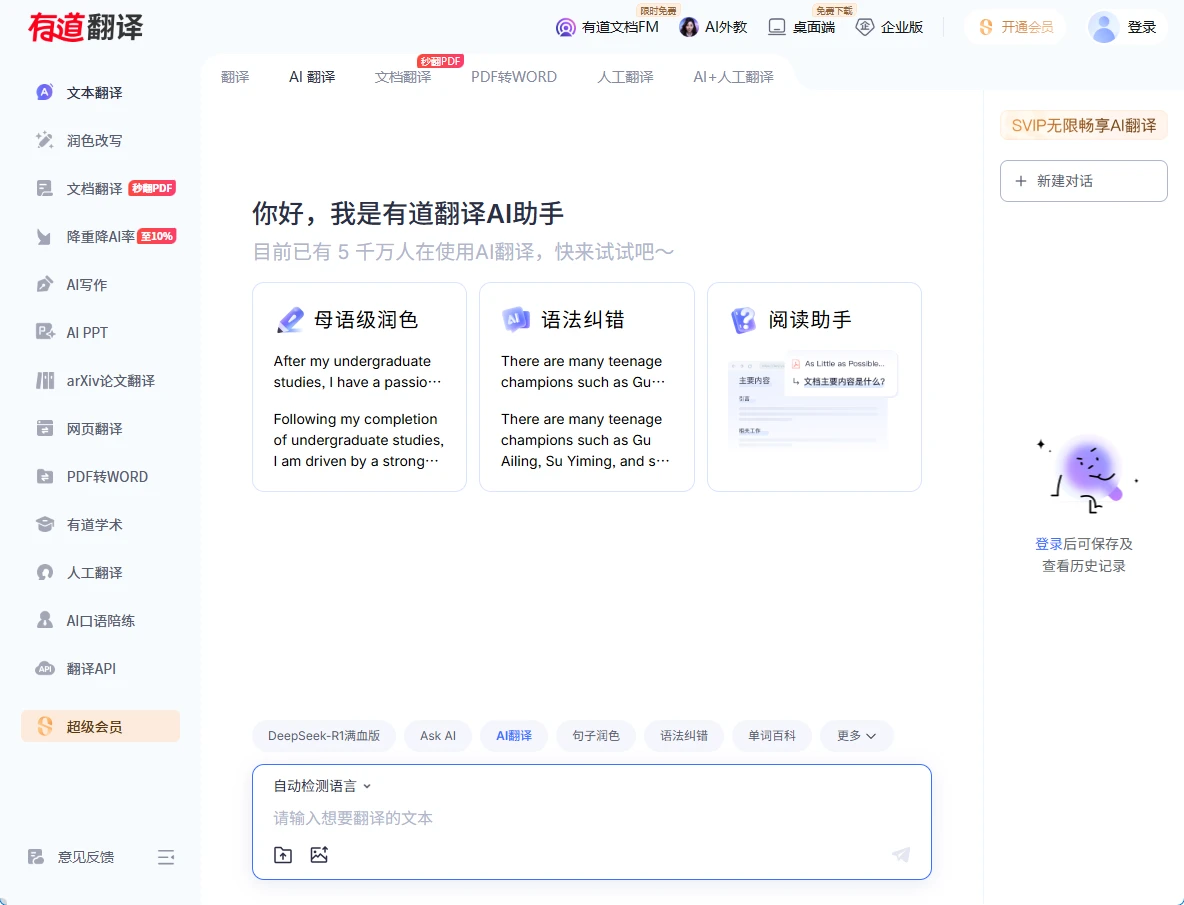This screenshot has height=905, width=1184.
Task: Expand the 自动检测语言 language dropdown
Action: tap(322, 786)
